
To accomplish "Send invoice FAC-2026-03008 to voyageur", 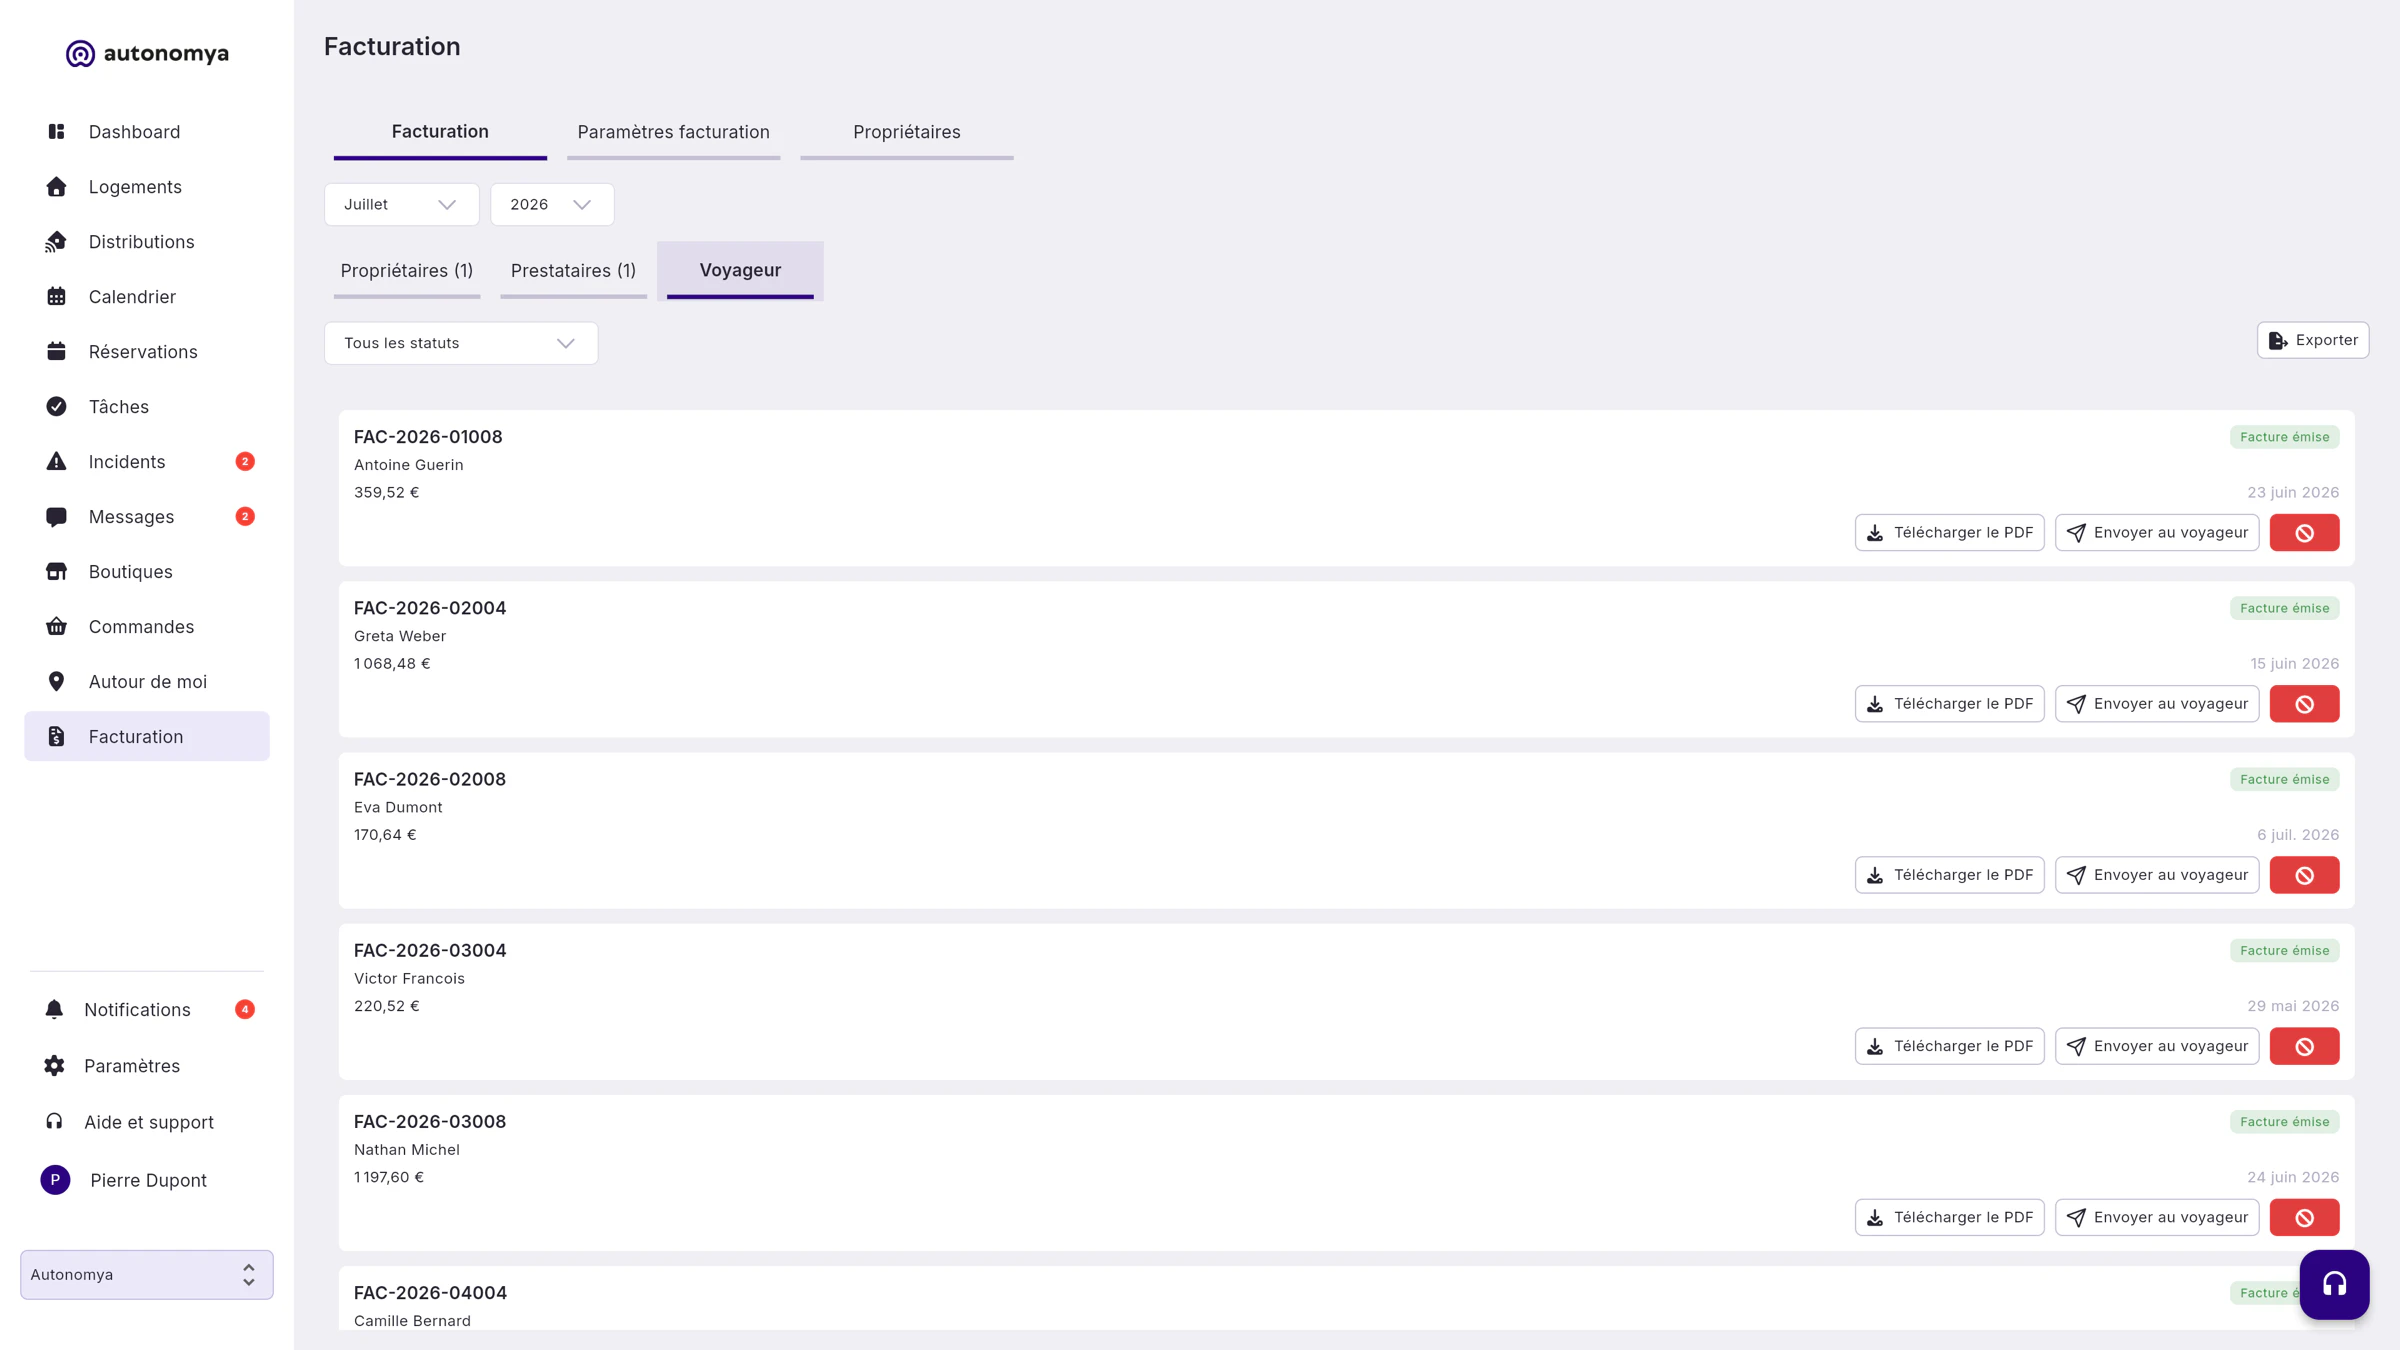I will tap(2157, 1217).
